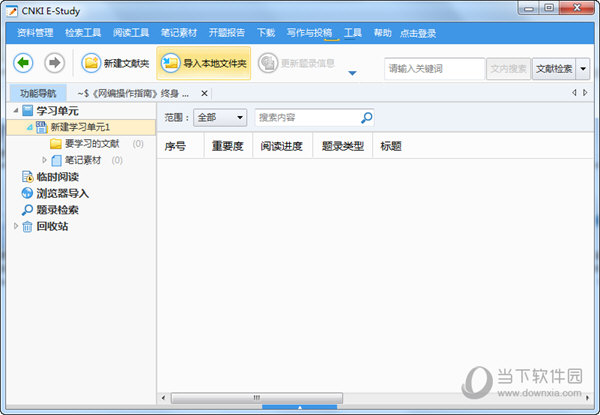Screen dimensions: 600x415
Task: Click the scrollbar right arrow
Action: 588,398
